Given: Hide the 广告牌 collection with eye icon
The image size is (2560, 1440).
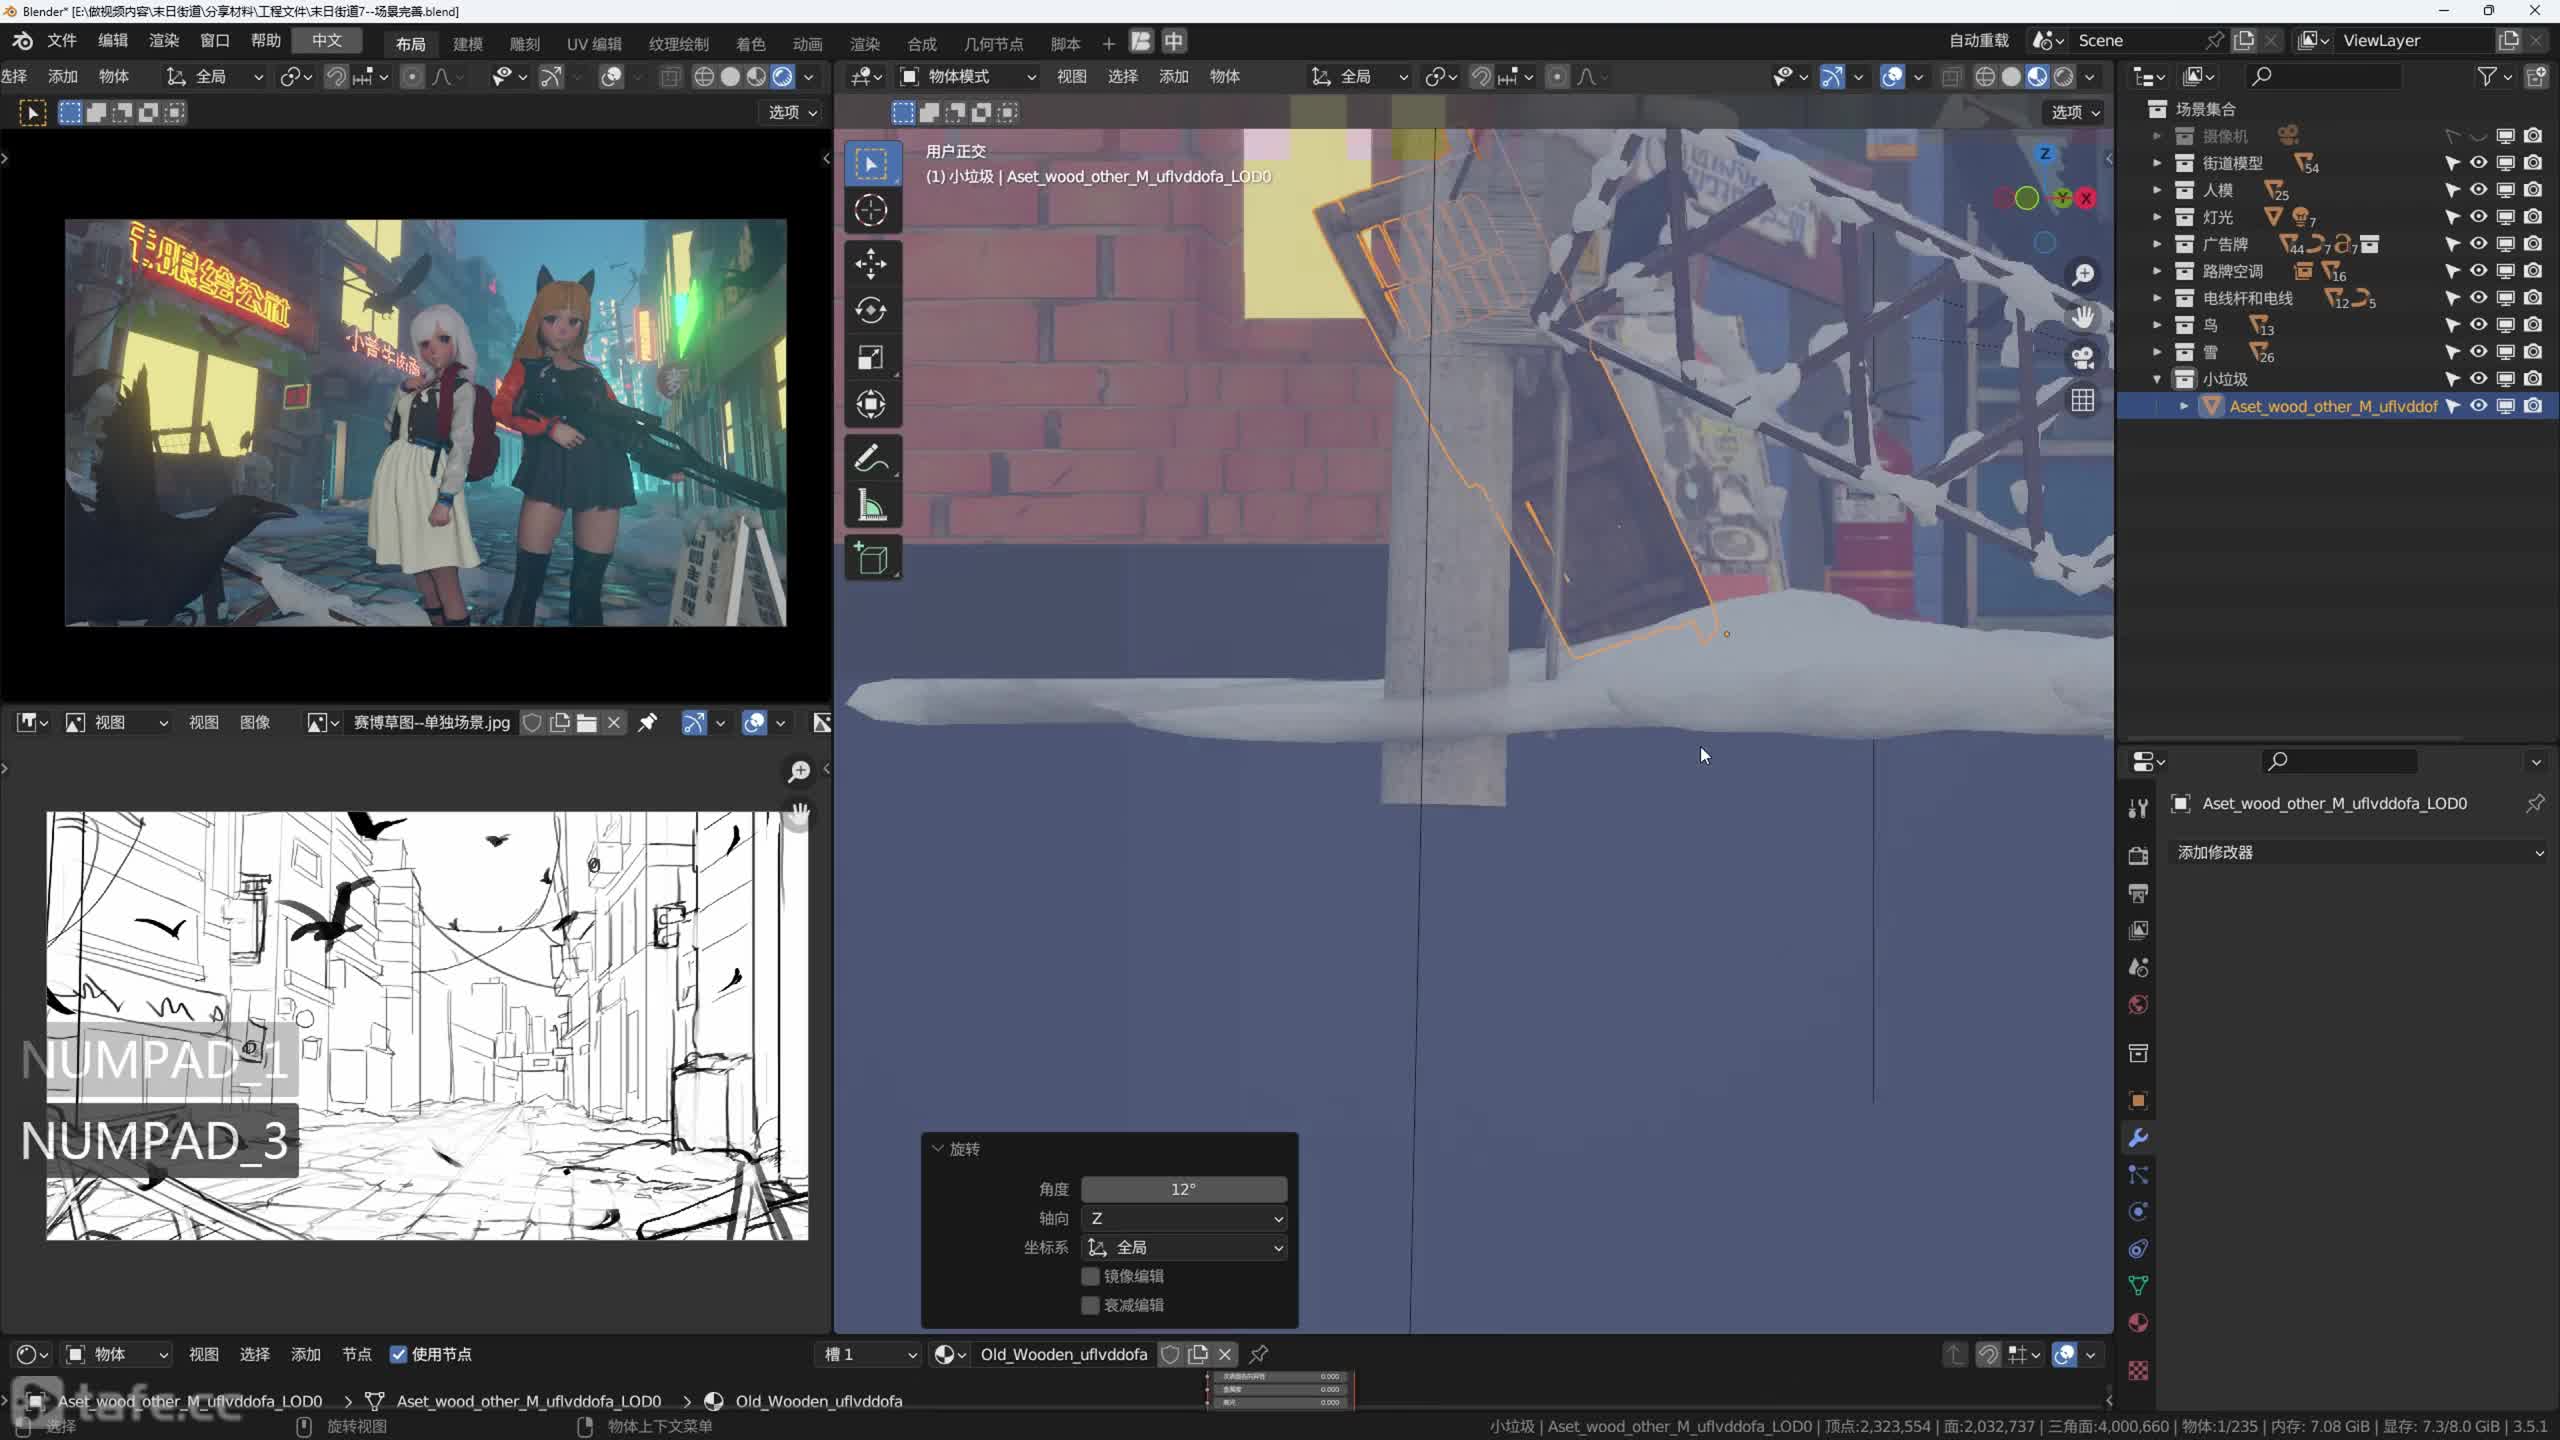Looking at the screenshot, I should 2479,244.
